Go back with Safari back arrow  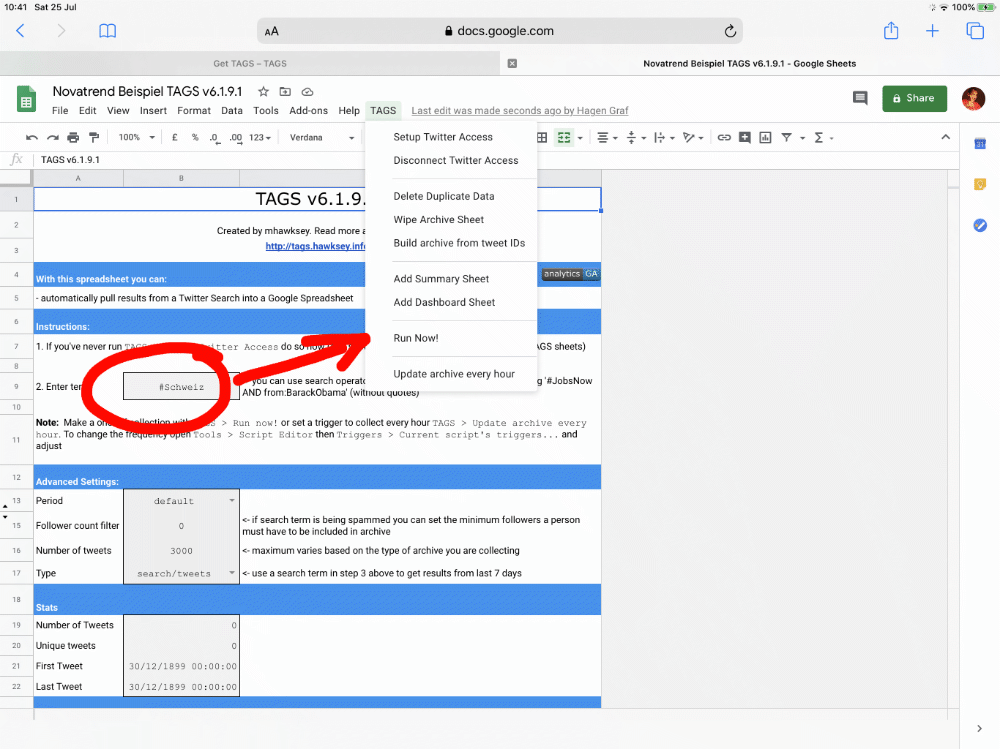click(x=20, y=31)
